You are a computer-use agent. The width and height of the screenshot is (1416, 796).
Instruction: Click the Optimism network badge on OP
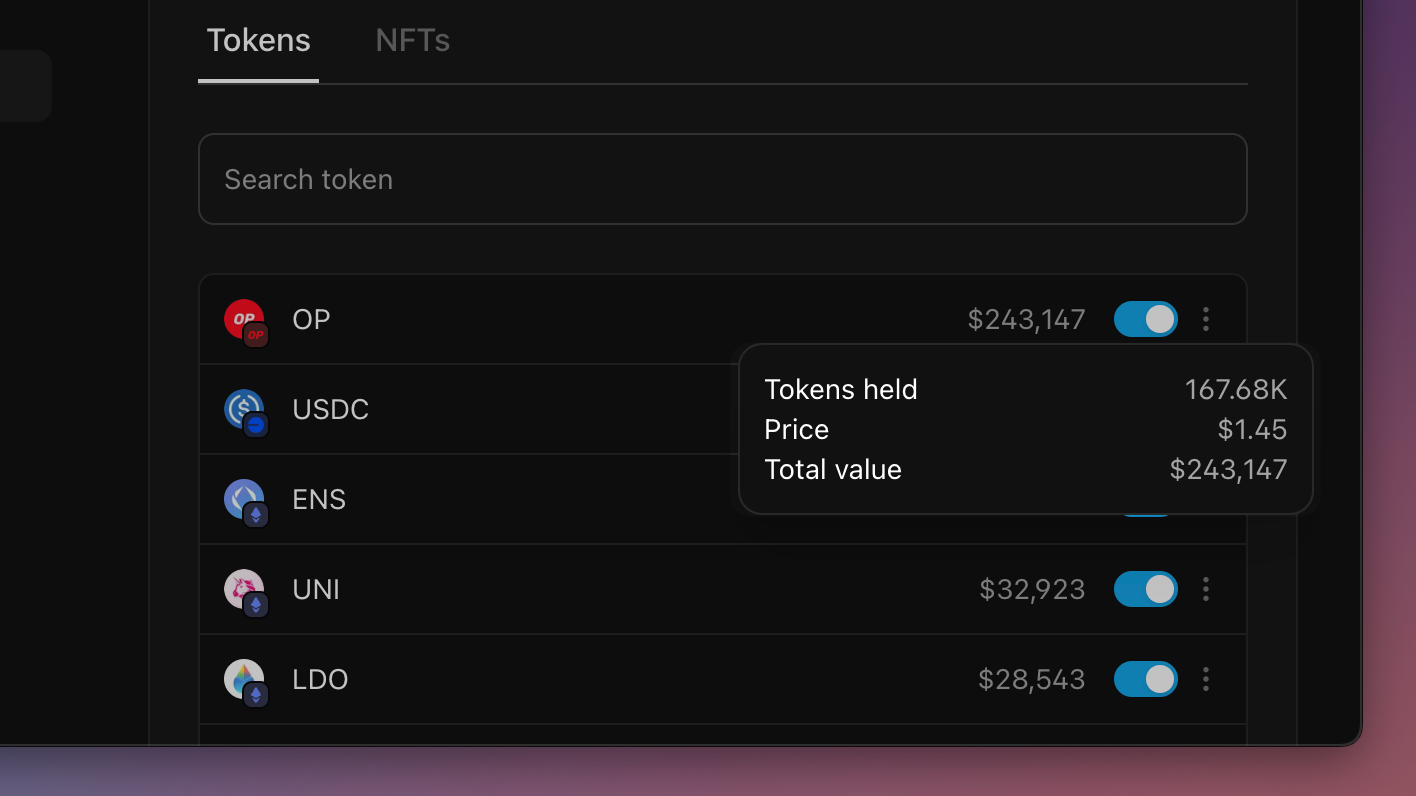(x=256, y=335)
